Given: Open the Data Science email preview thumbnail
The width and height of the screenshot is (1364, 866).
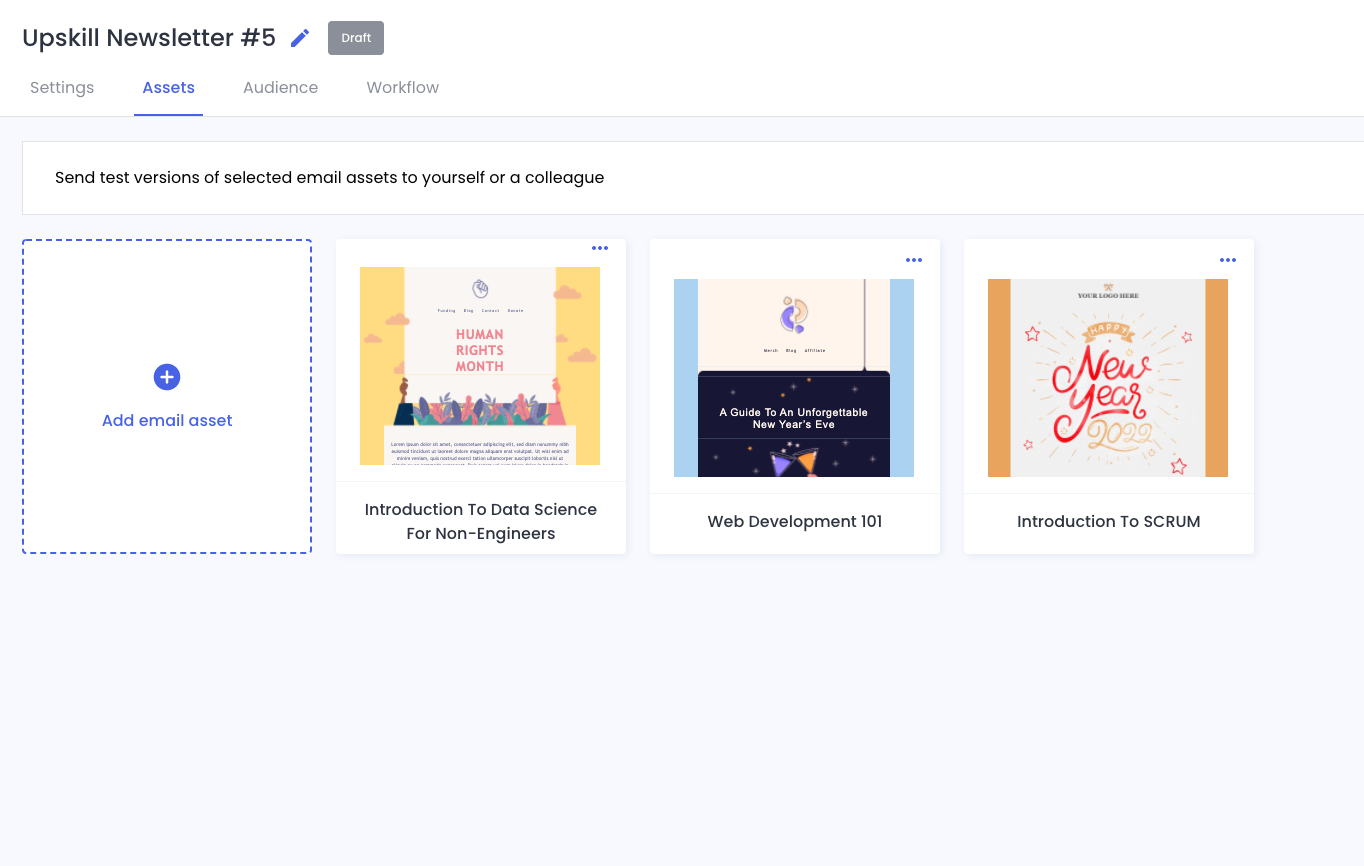Looking at the screenshot, I should [480, 365].
